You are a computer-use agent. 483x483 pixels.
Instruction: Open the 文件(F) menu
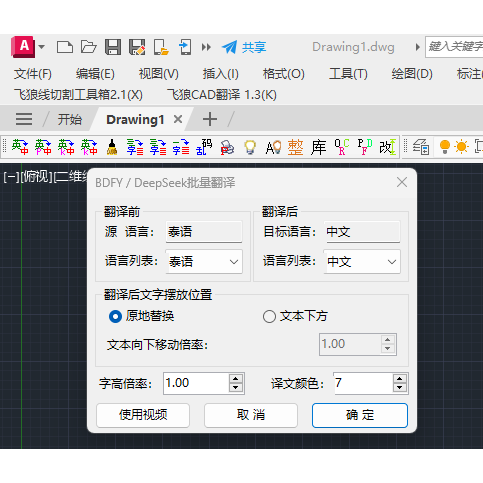click(x=33, y=74)
